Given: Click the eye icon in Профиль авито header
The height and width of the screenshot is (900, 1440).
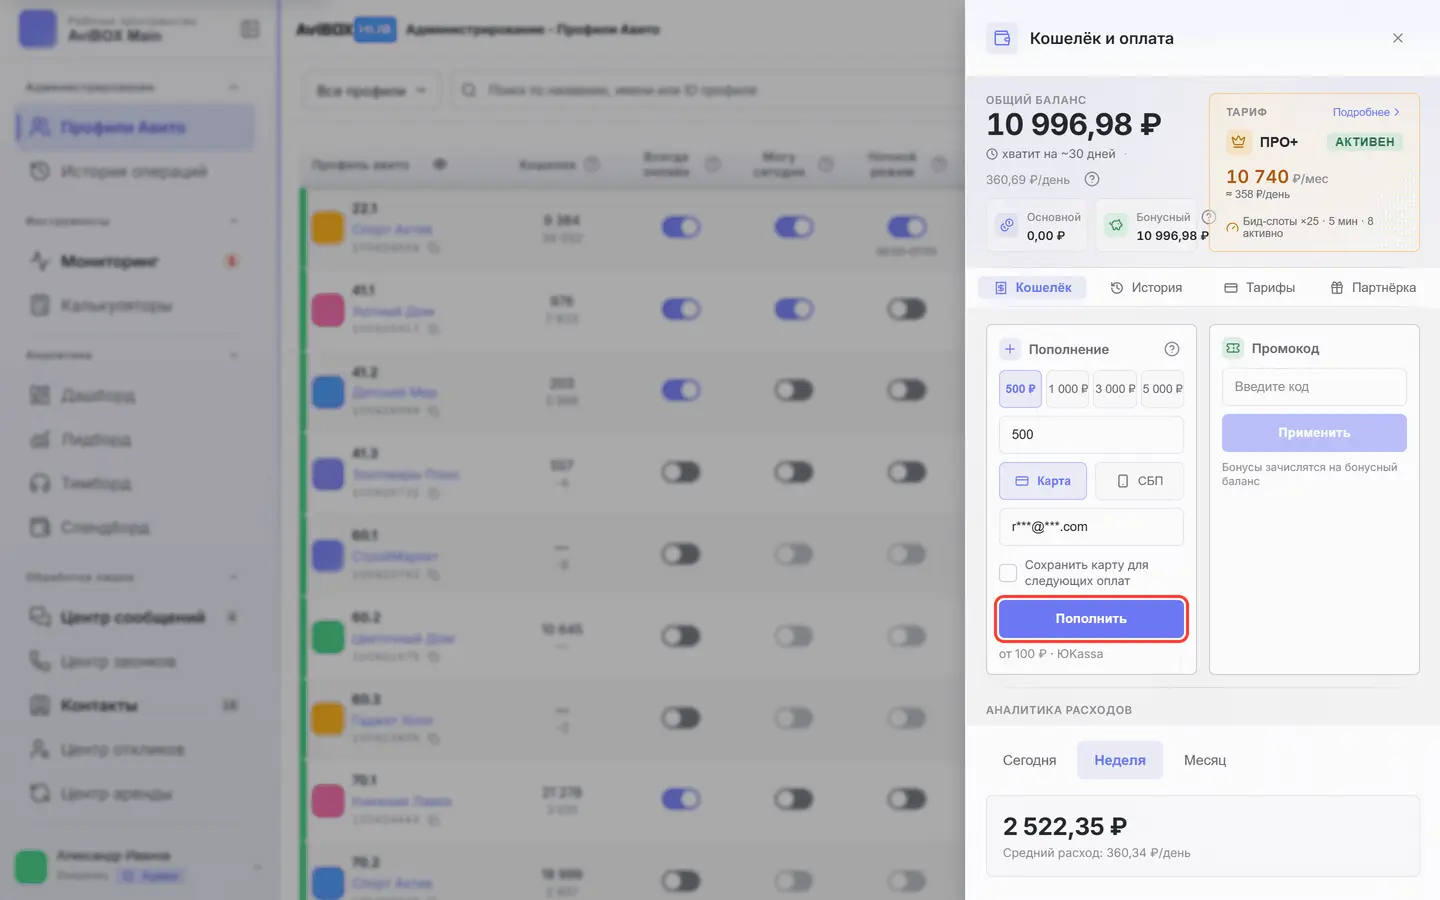Looking at the screenshot, I should point(440,164).
